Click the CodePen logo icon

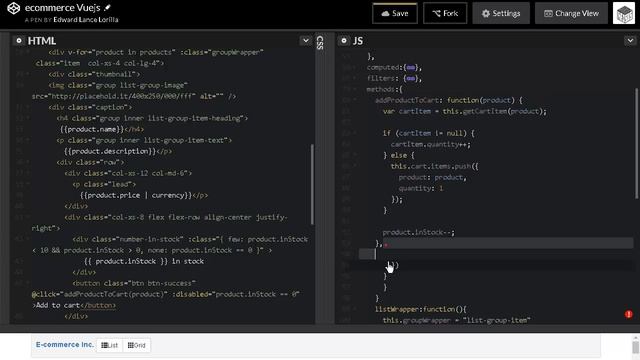pos(13,8)
